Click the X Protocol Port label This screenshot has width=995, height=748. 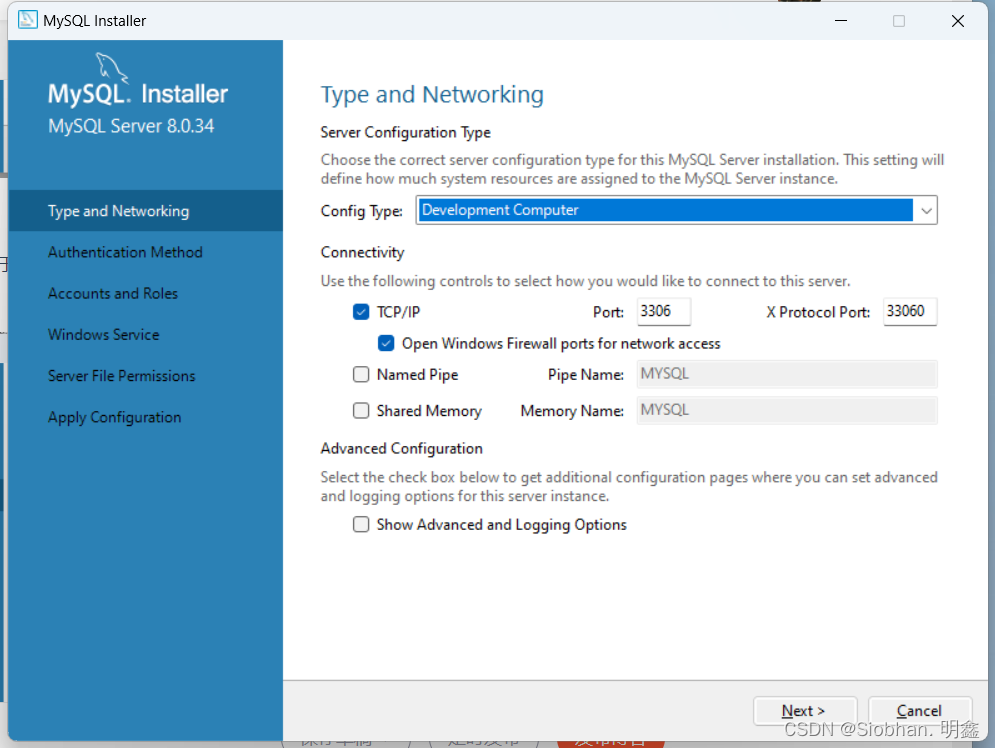click(818, 312)
